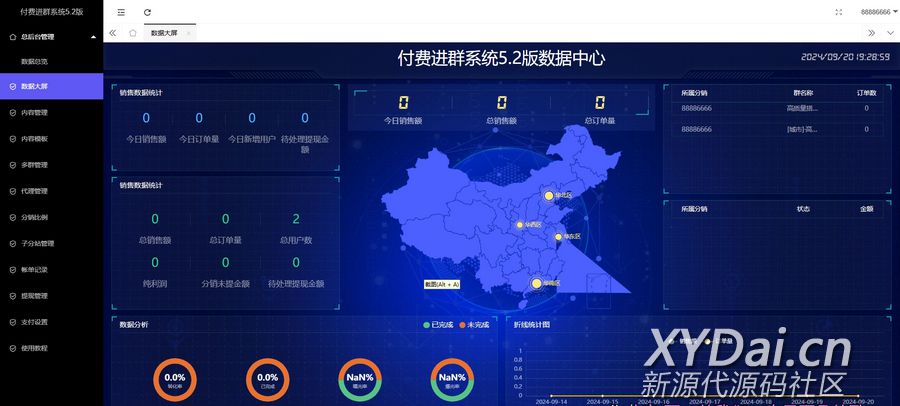
Task: Click the 华北区 map marker
Action: [x=548, y=195]
